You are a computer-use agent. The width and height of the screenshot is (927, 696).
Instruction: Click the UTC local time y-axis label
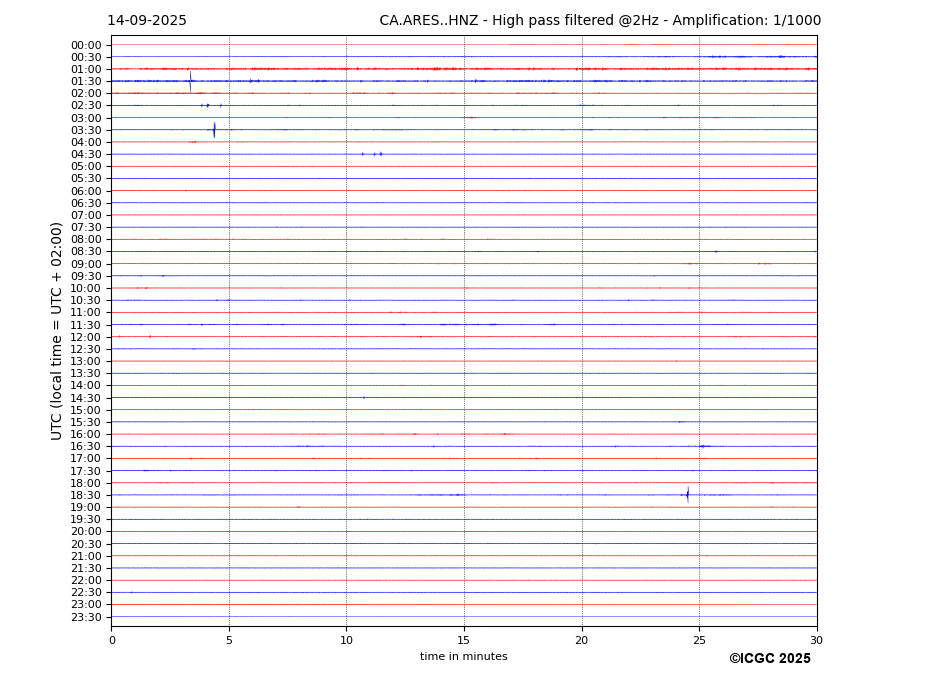56,331
